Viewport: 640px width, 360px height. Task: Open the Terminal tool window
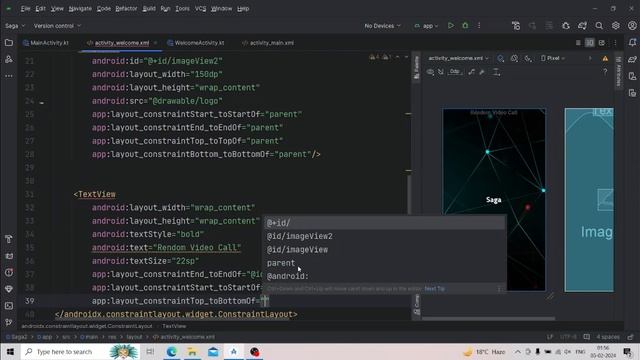pos(9,306)
